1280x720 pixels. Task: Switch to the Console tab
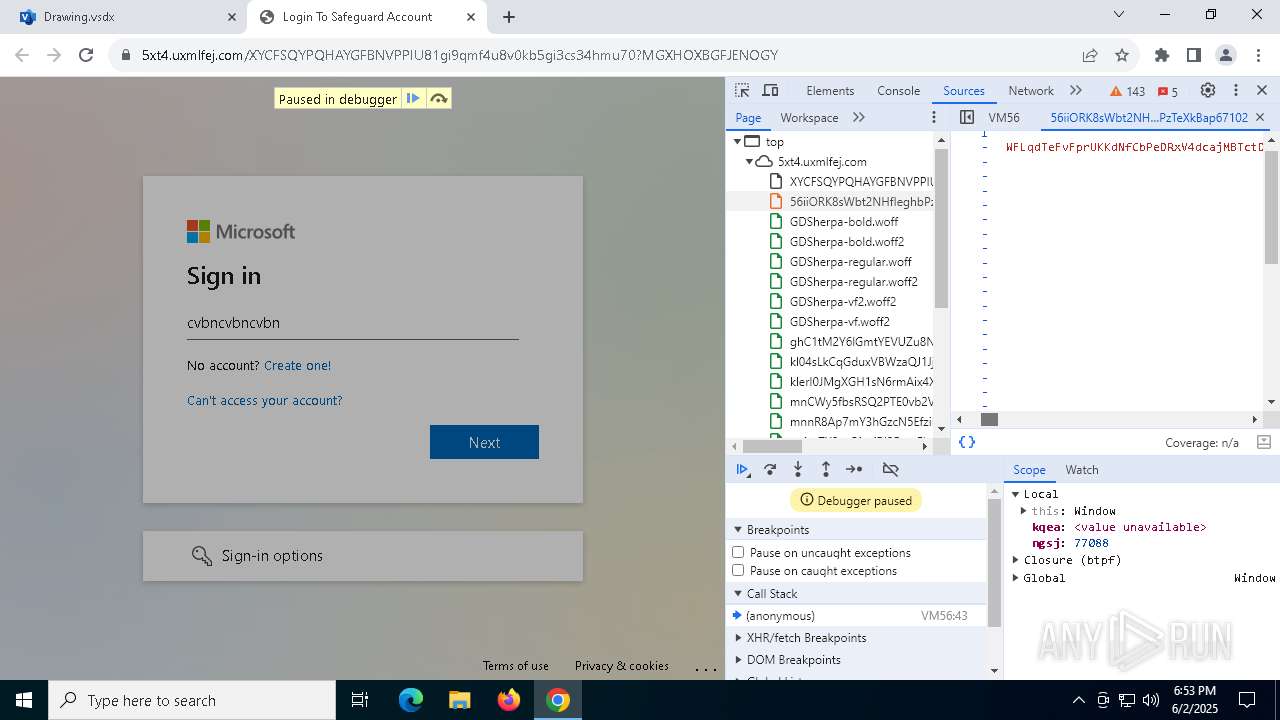pyautogui.click(x=898, y=90)
